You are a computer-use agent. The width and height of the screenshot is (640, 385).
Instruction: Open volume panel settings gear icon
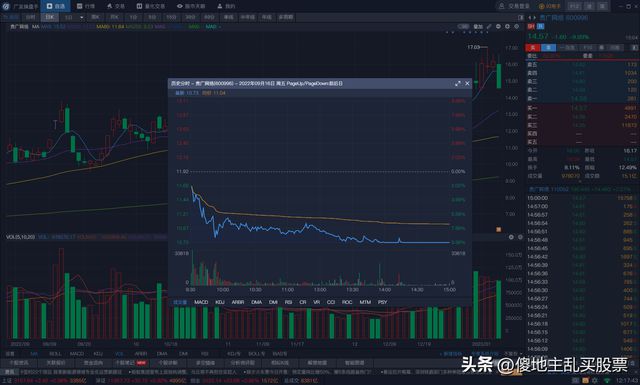pos(511,237)
